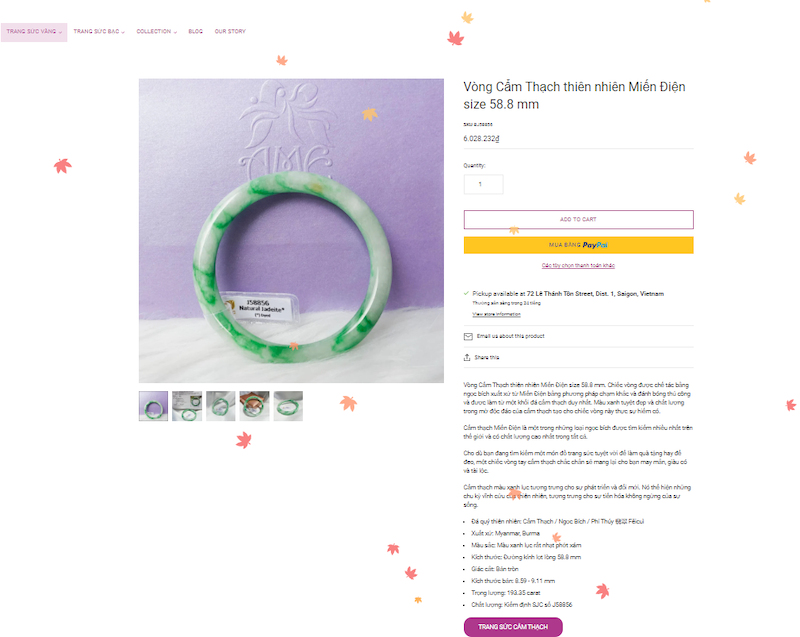
Task: Open the Collection dropdown arrow
Action: point(175,32)
